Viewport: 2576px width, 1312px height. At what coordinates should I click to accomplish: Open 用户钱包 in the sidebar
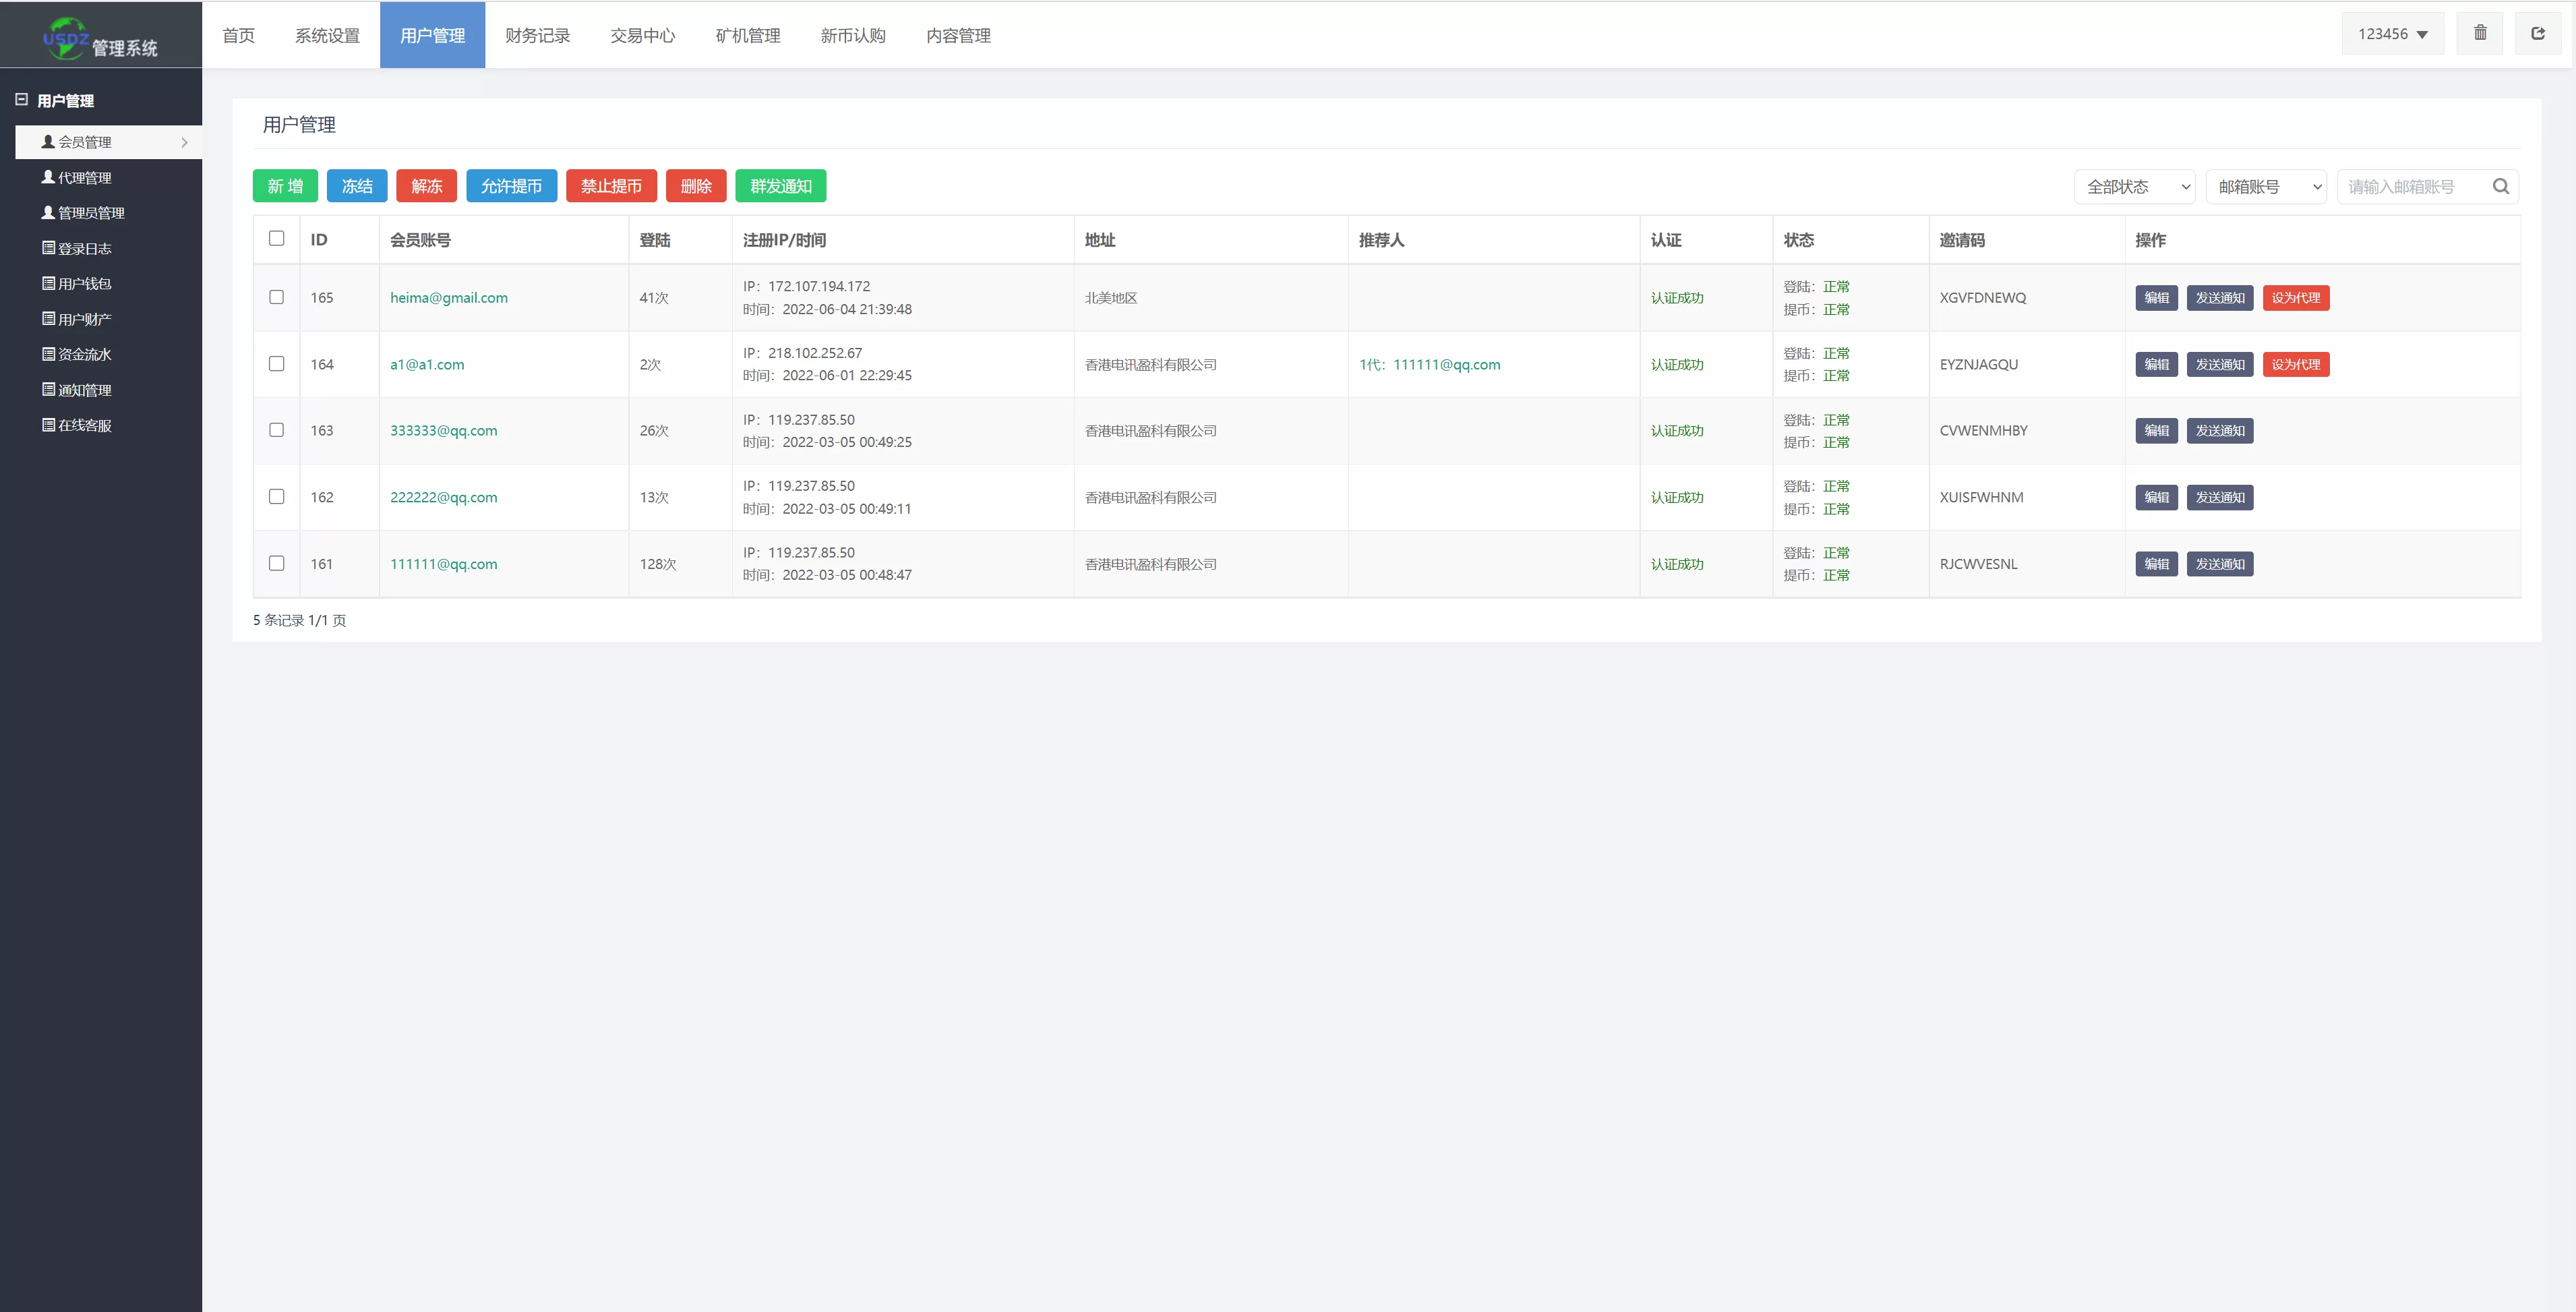tap(84, 284)
